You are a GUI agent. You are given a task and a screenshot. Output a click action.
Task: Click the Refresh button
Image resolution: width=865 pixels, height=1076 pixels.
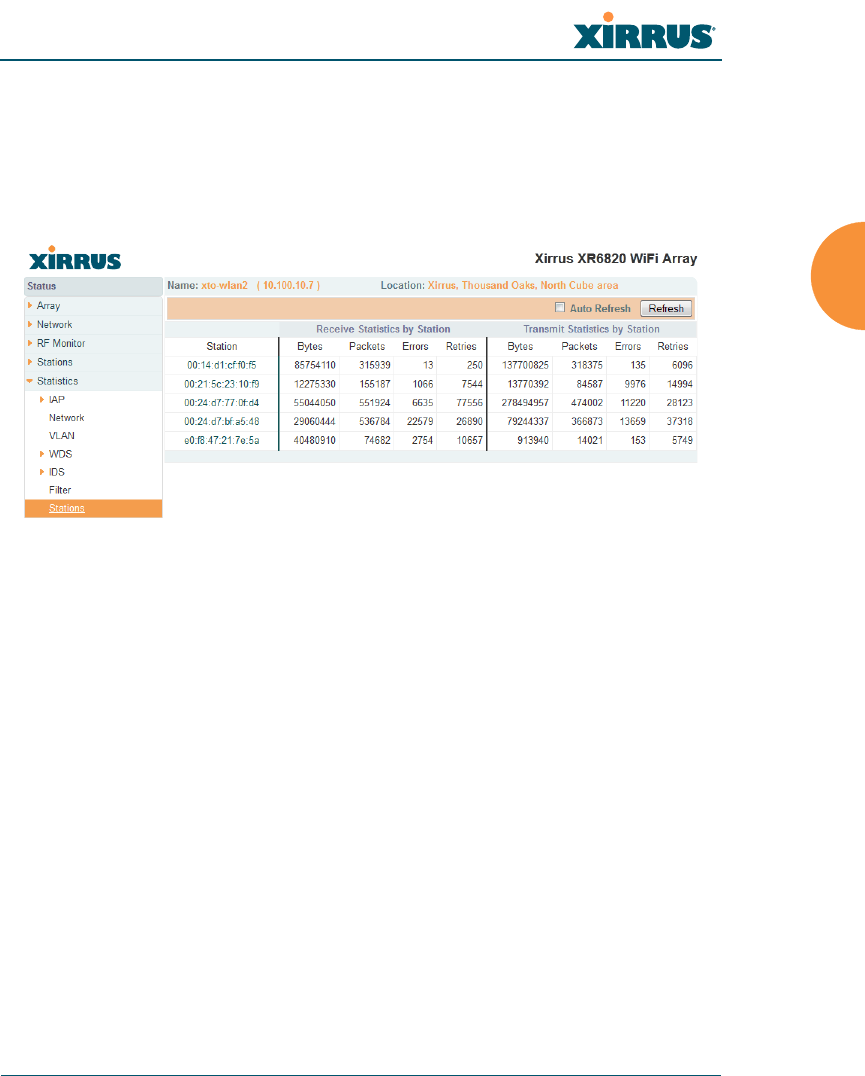[x=666, y=308]
